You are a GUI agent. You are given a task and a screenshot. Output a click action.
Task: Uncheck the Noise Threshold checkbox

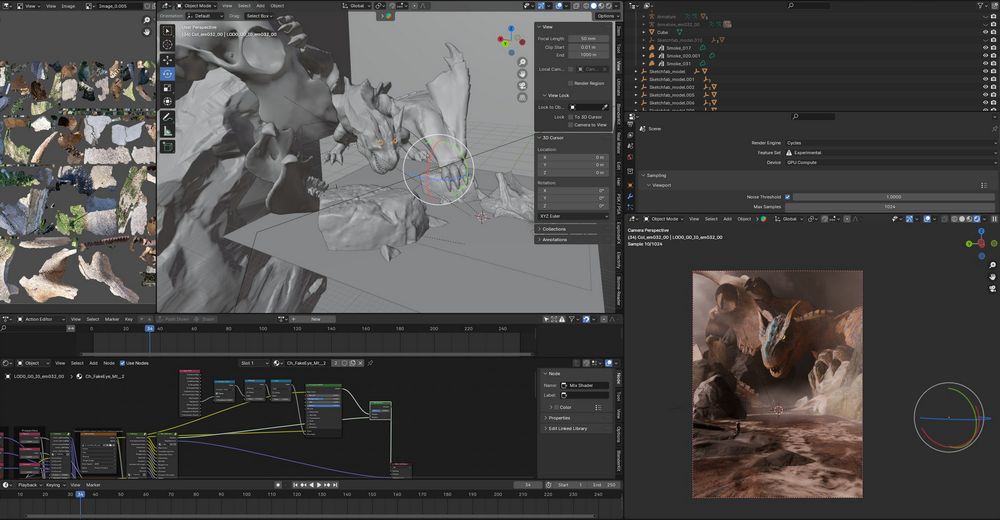click(x=787, y=197)
